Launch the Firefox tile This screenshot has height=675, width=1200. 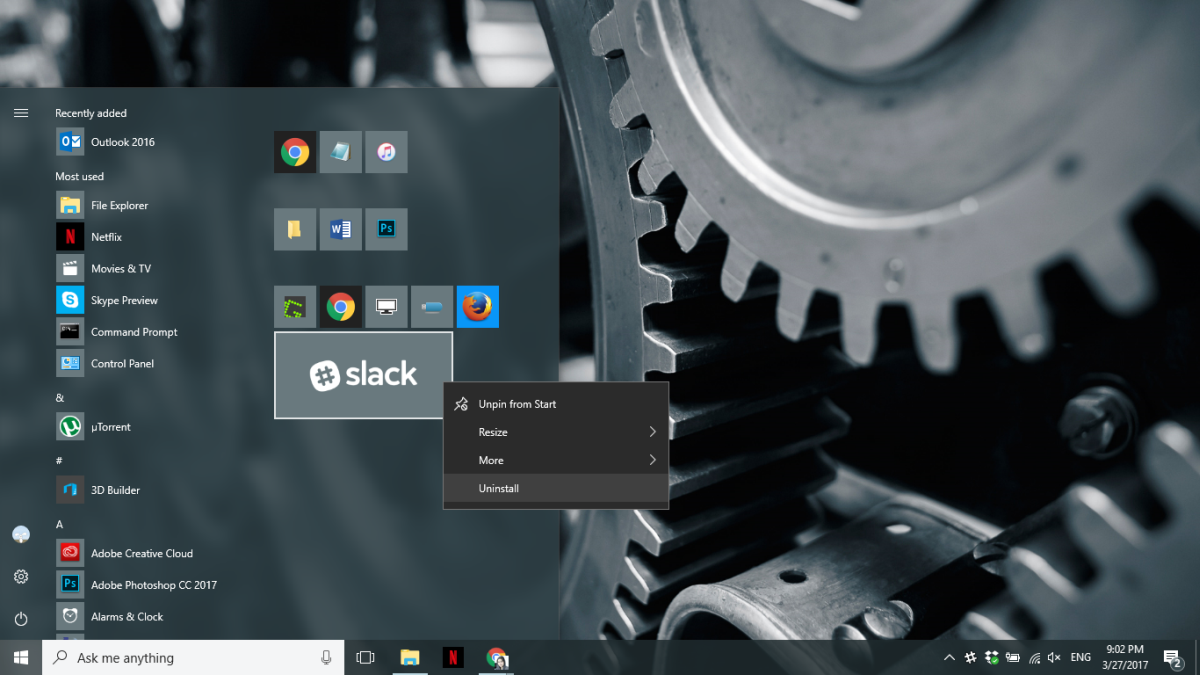pos(478,307)
